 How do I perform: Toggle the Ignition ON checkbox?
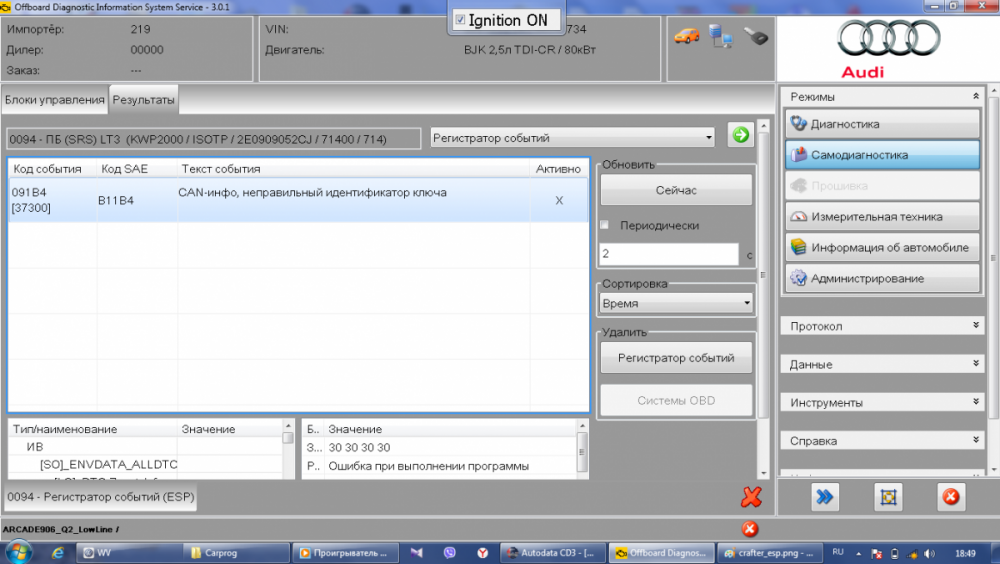460,20
